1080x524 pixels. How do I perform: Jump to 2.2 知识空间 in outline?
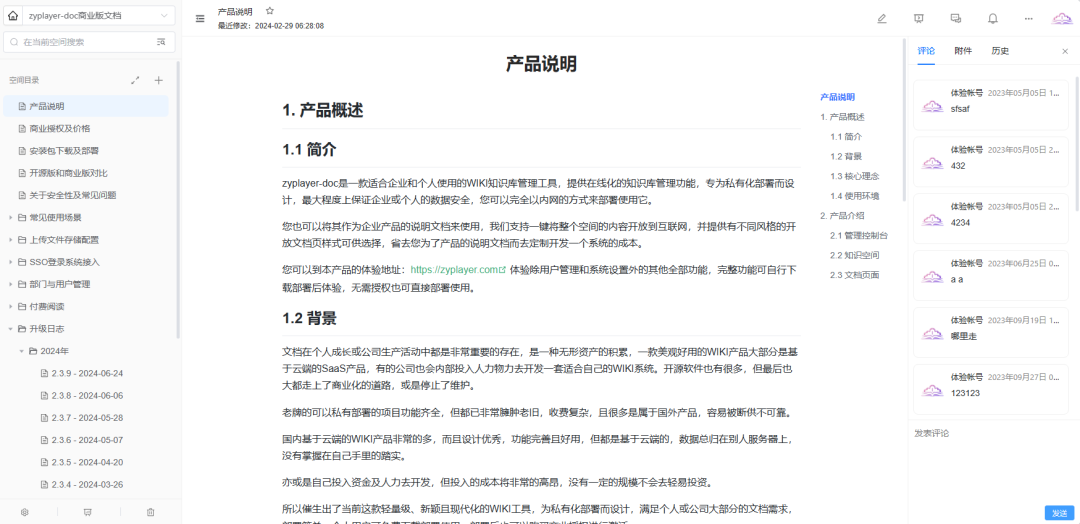[855, 255]
